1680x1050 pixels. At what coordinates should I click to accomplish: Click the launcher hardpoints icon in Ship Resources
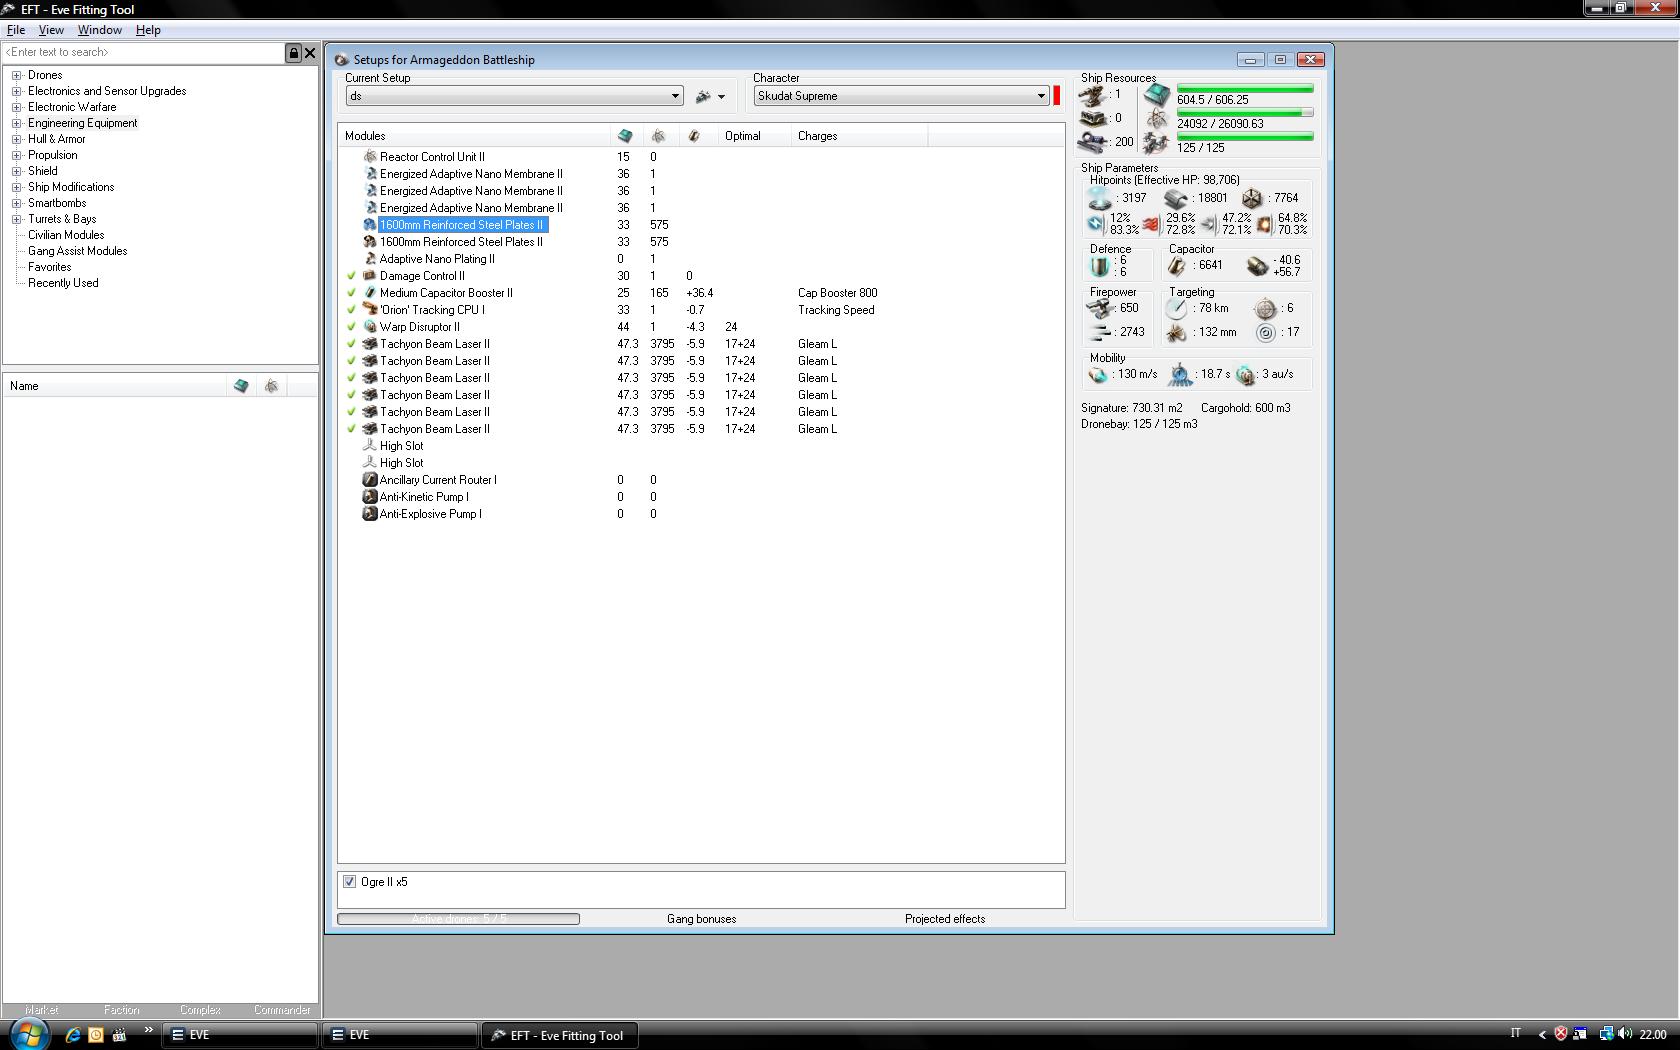[x=1093, y=119]
